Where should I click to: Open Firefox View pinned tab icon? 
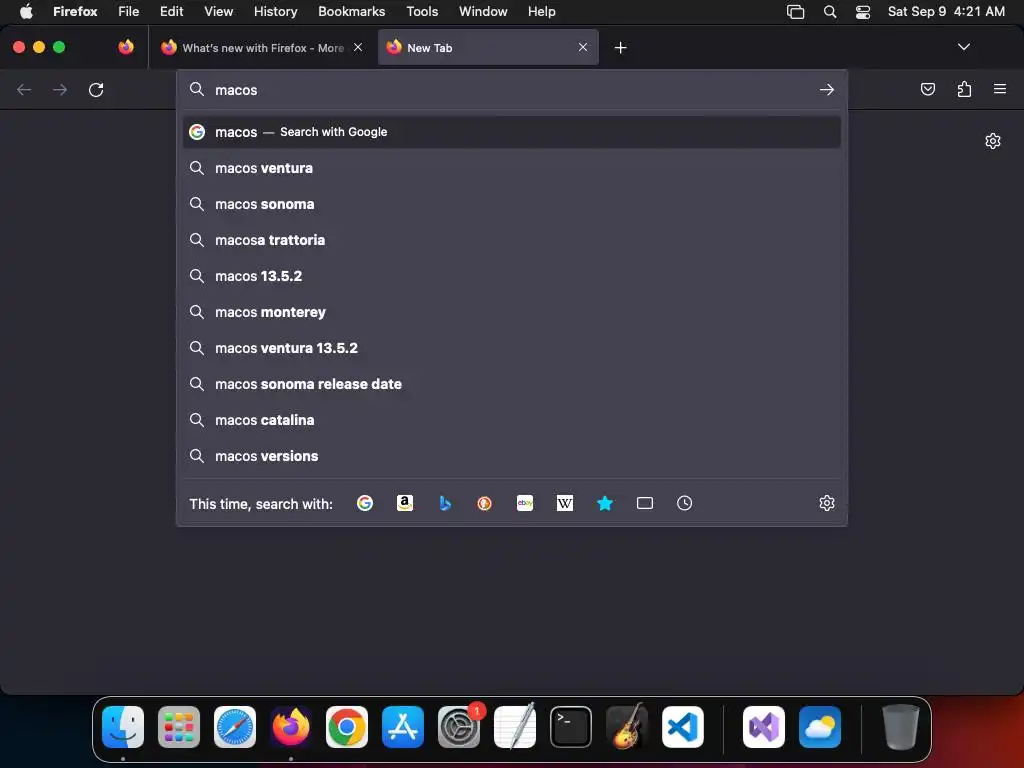tap(126, 47)
